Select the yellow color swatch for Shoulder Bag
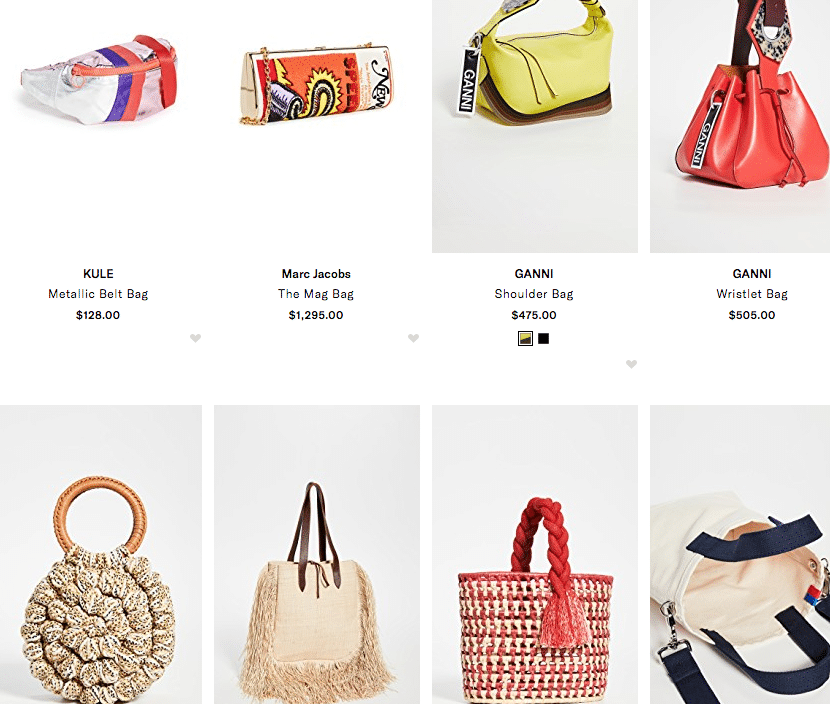Screen dimensions: 830x704 [x=525, y=338]
